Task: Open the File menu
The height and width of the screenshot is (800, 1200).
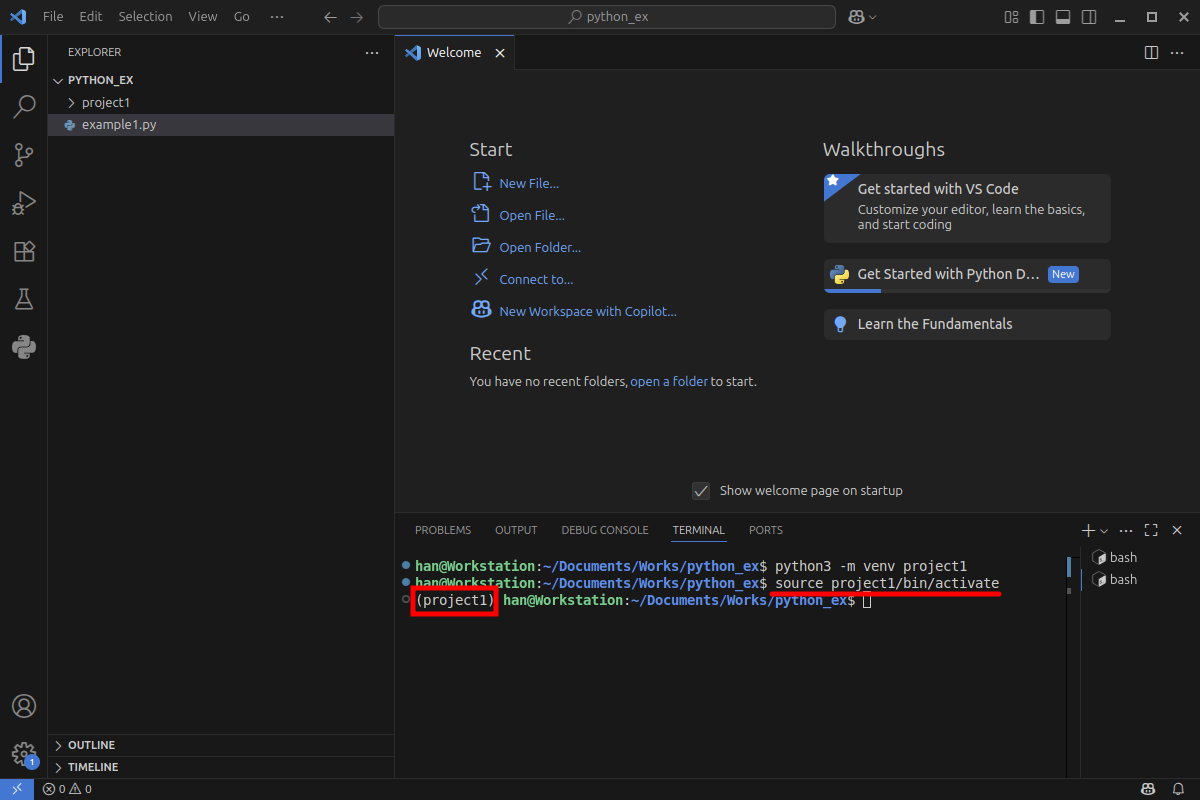Action: tap(53, 17)
